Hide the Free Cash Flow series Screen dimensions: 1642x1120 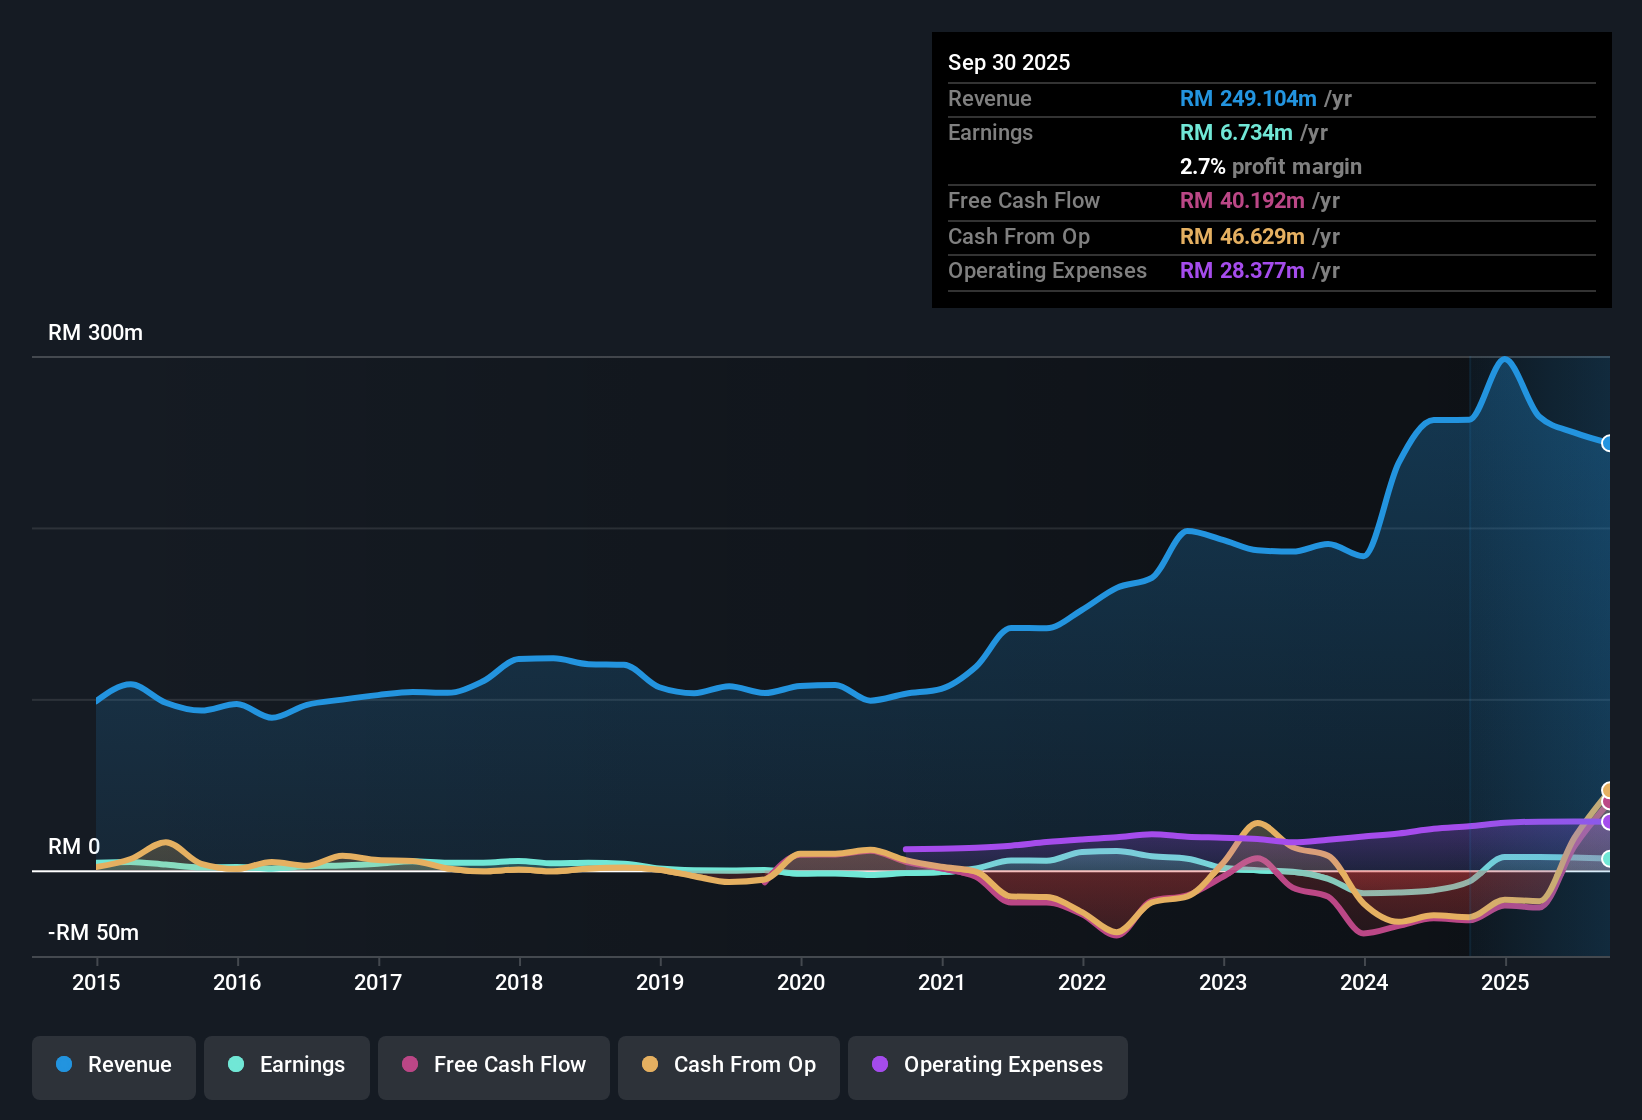[493, 1065]
